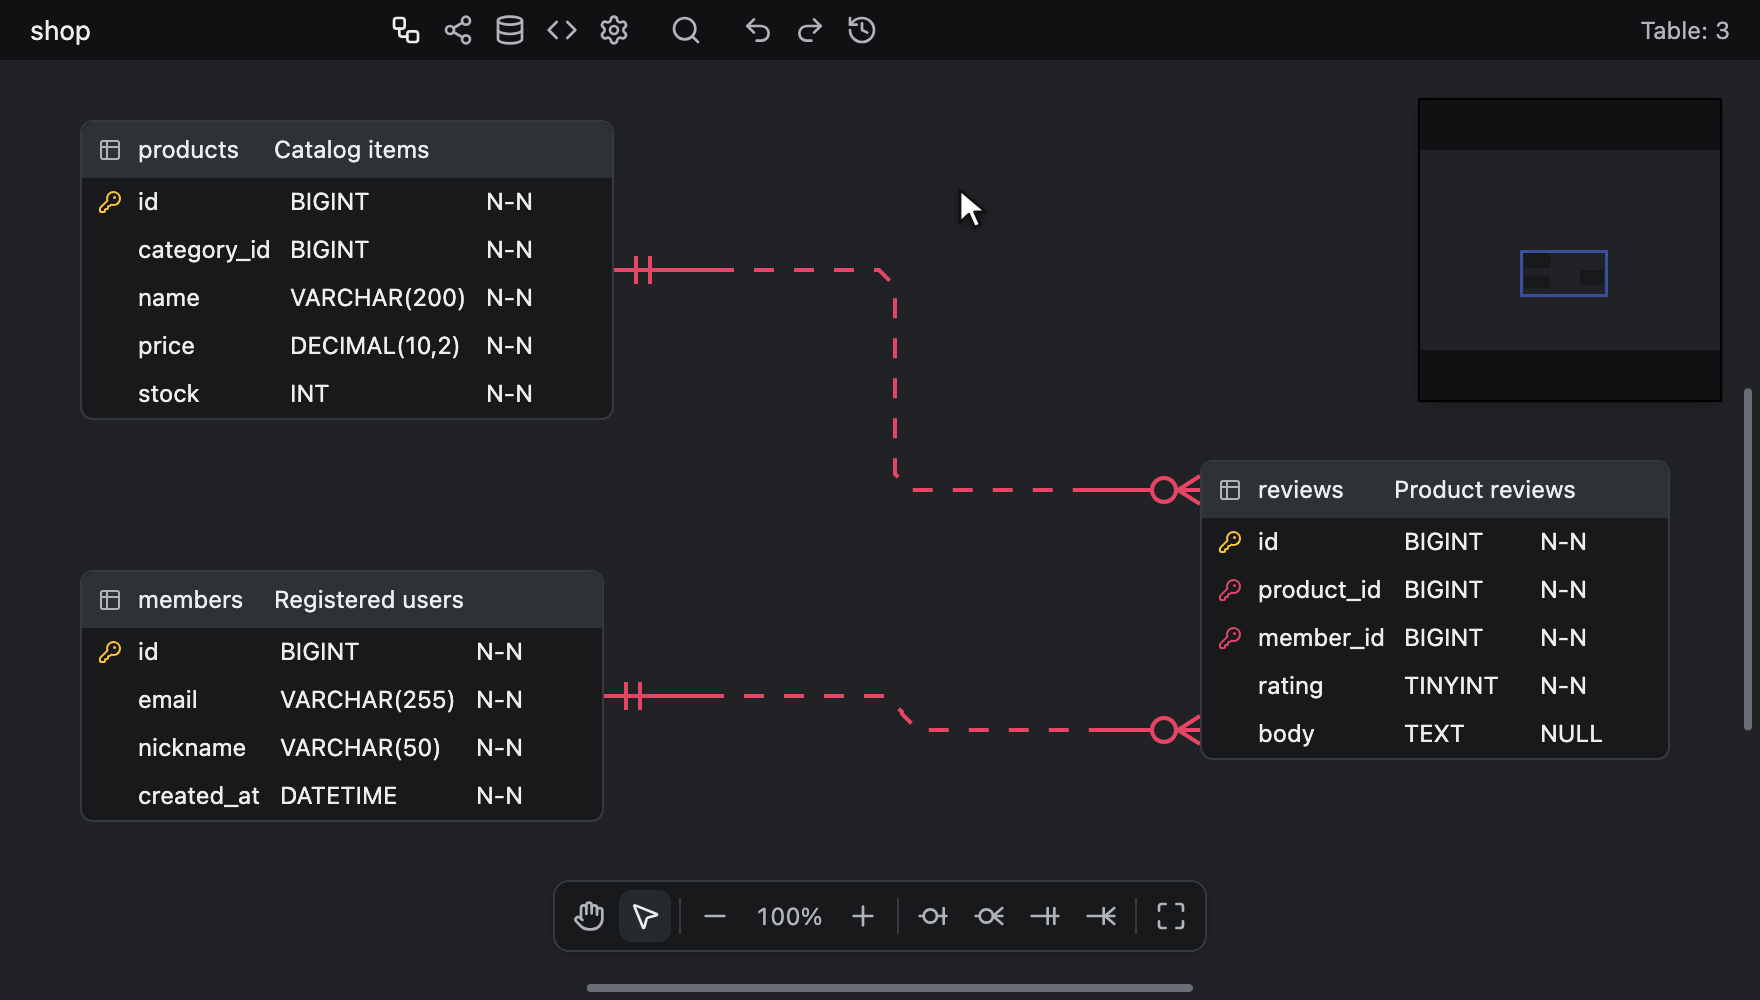The height and width of the screenshot is (1000, 1760).
Task: Click TINYINT type of rating
Action: point(1451,686)
